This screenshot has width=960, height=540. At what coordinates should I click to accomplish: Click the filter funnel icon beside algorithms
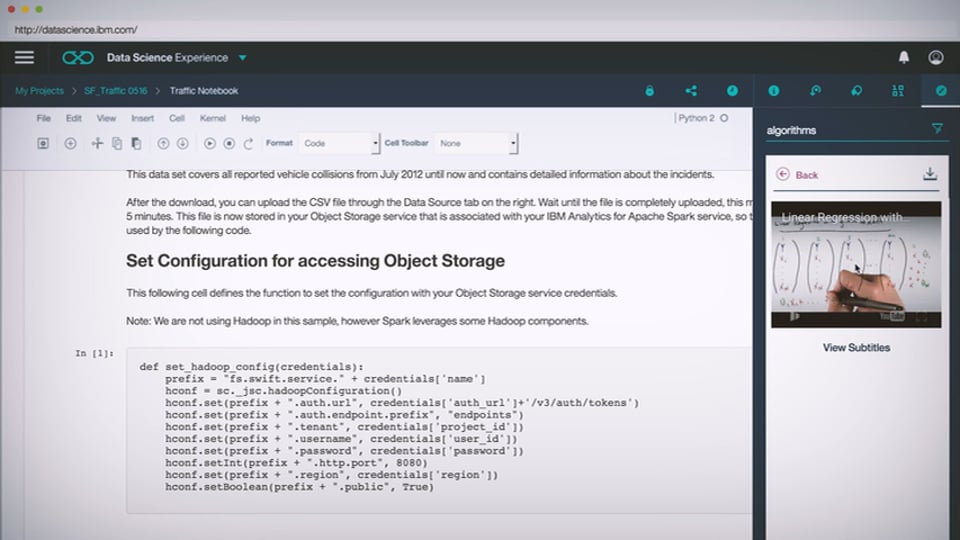click(x=937, y=129)
